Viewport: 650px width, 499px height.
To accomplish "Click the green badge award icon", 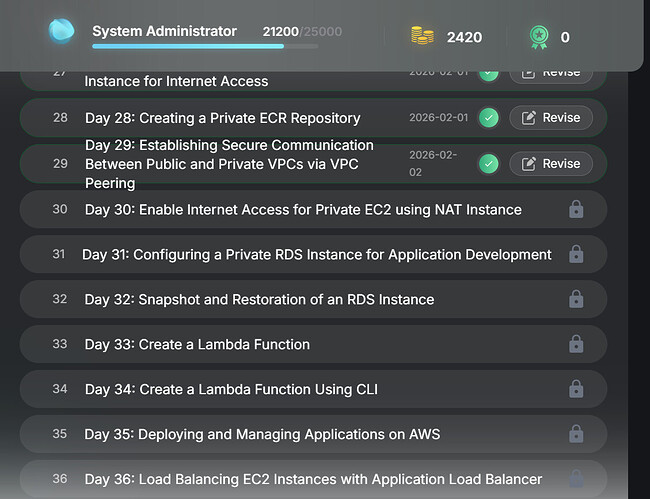I will 539,37.
